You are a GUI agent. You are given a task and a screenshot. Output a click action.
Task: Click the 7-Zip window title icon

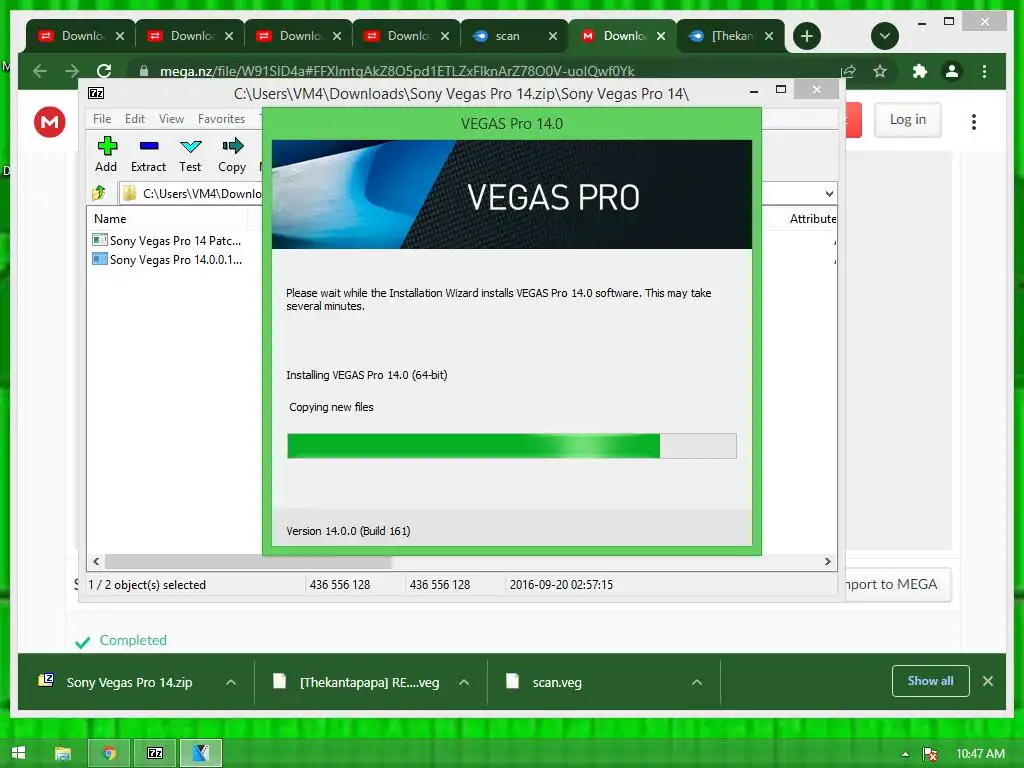click(96, 93)
